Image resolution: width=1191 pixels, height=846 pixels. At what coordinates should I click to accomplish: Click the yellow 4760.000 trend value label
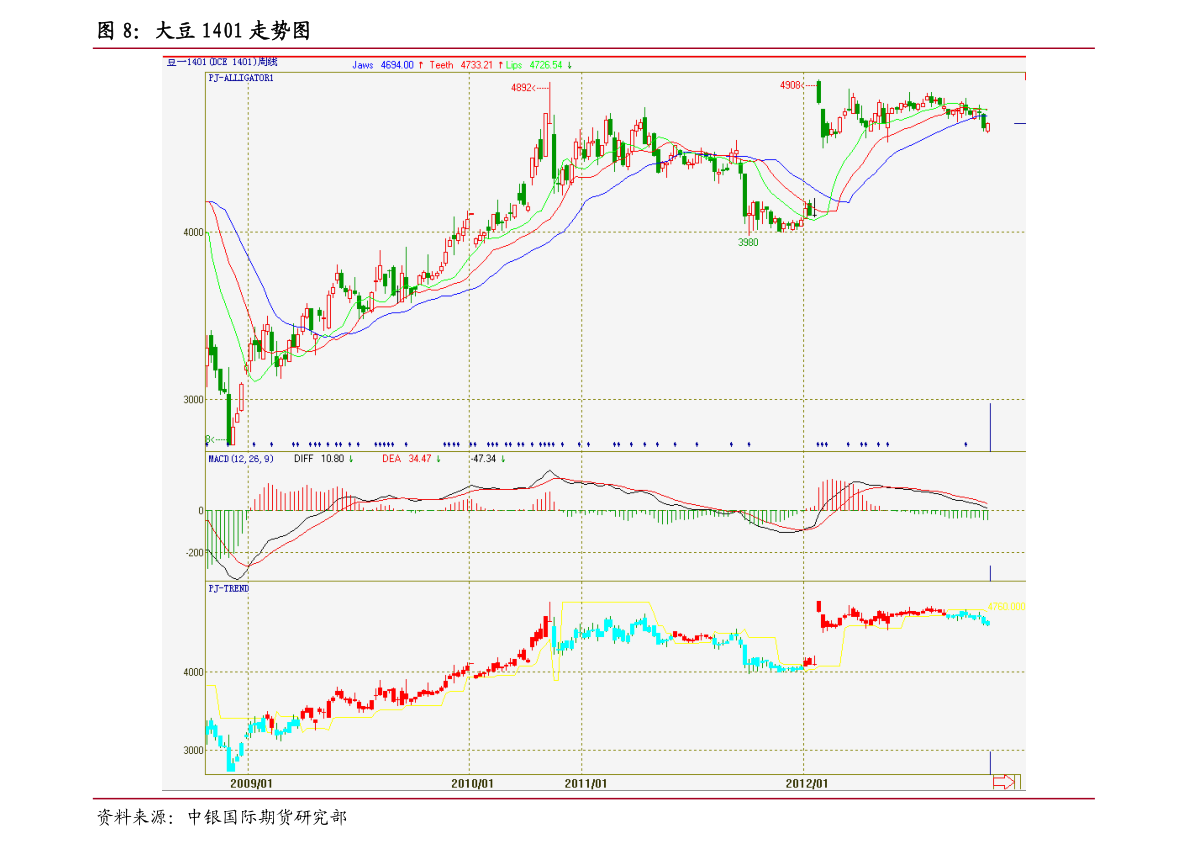pos(1006,607)
